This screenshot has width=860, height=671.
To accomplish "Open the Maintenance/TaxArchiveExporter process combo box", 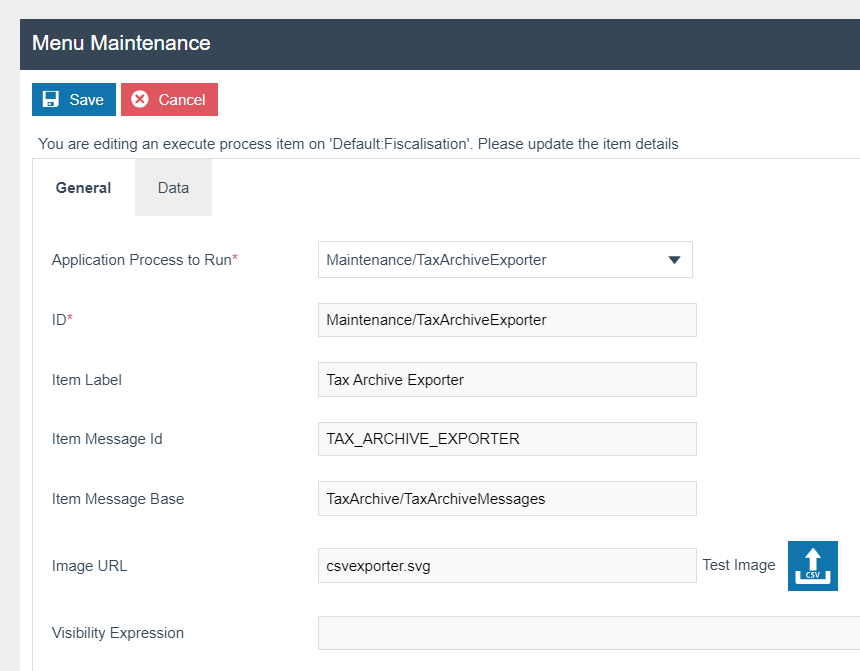I will [490, 260].
